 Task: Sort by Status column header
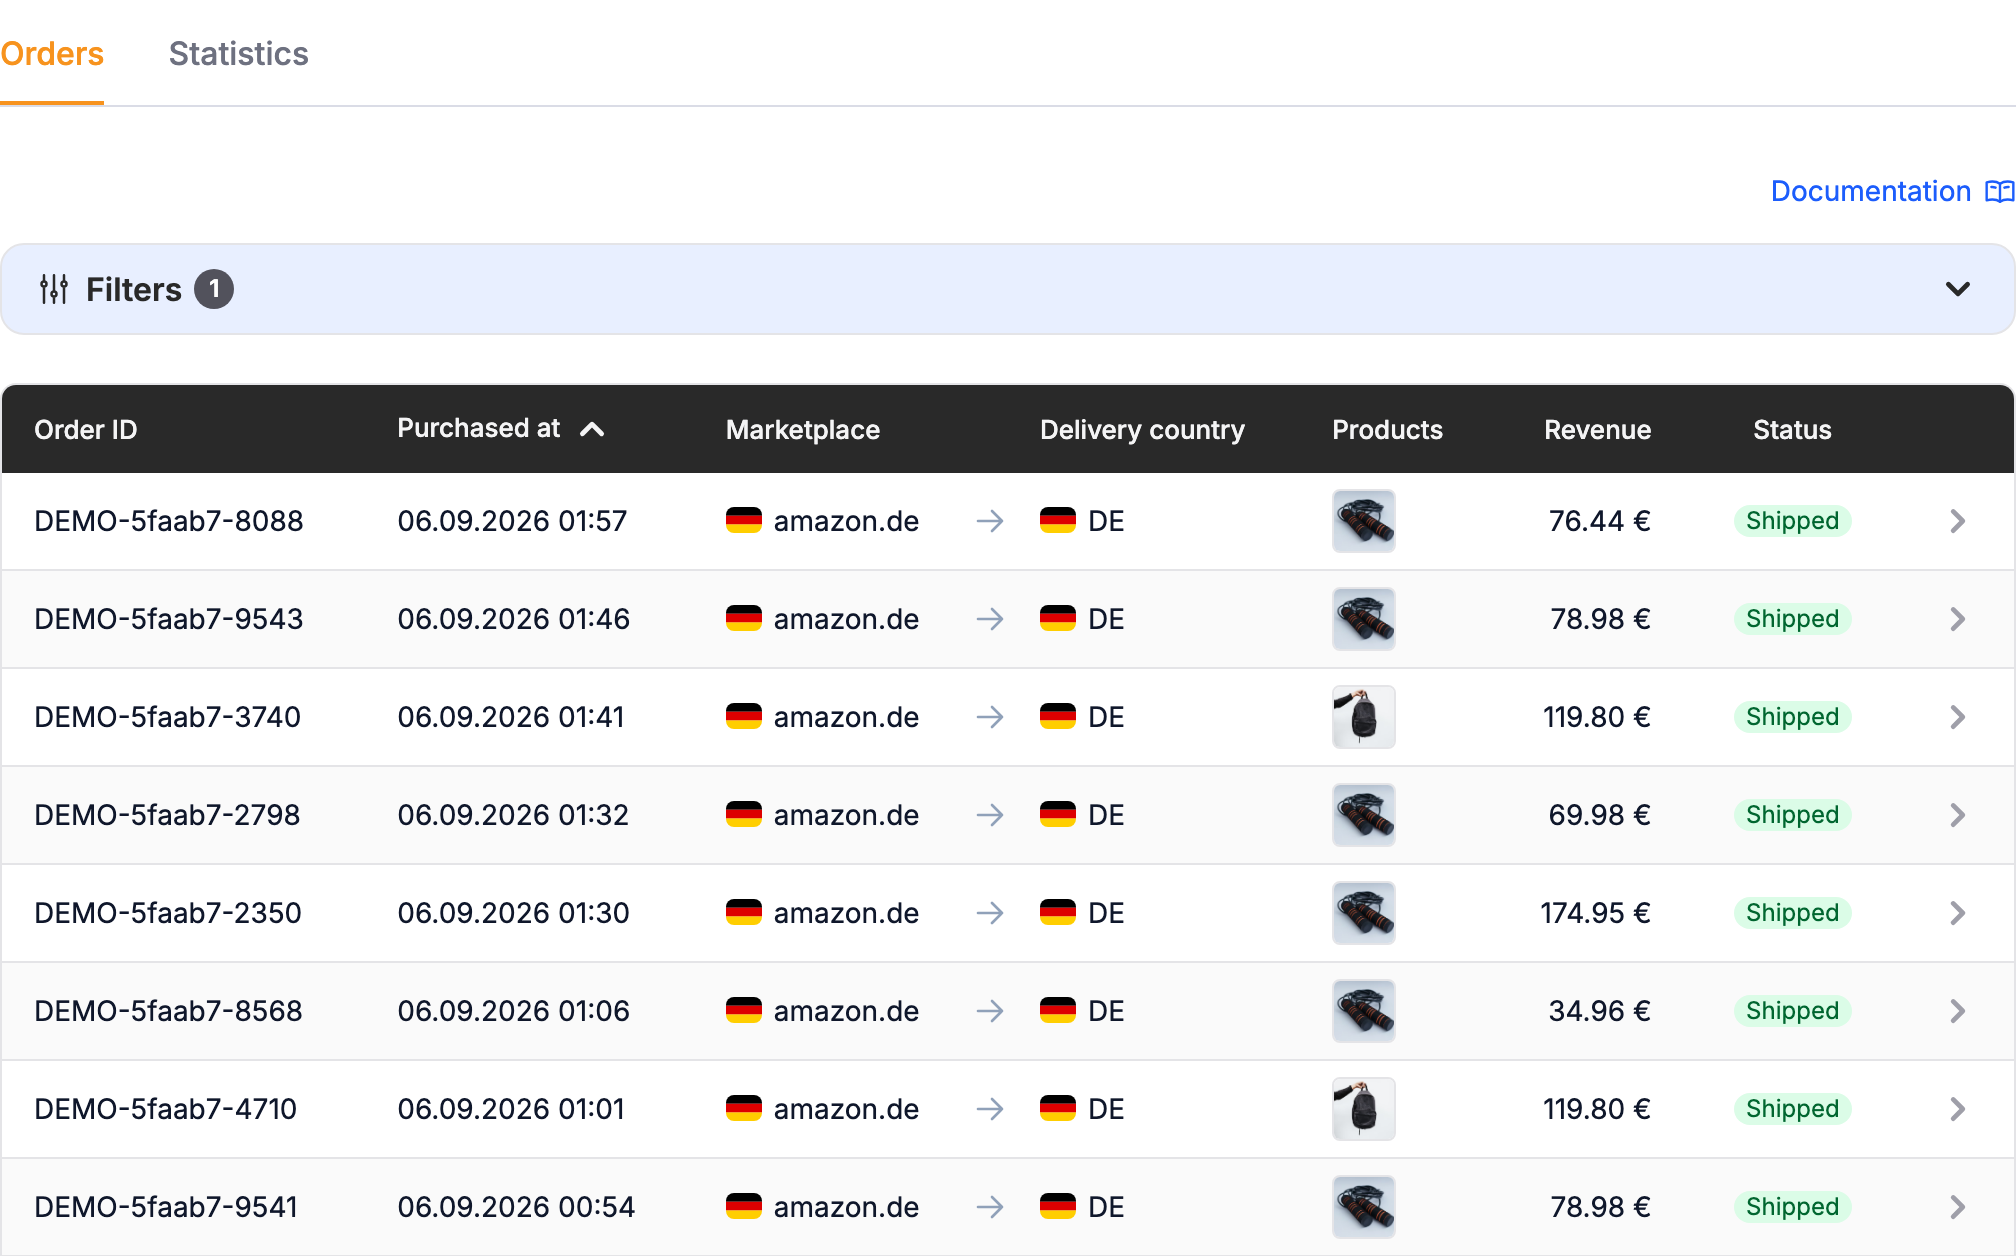(1792, 430)
